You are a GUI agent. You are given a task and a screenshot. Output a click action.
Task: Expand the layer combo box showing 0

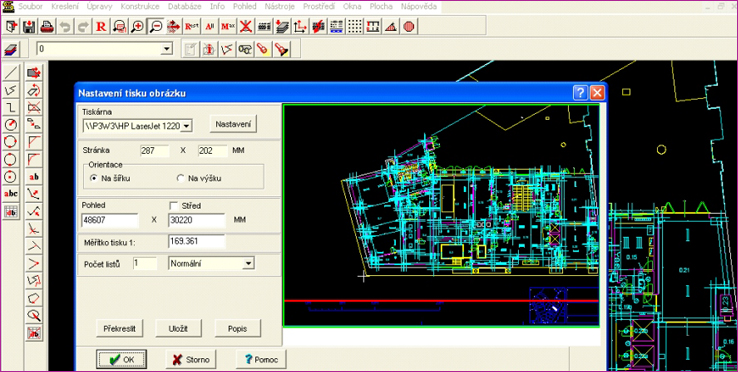167,49
